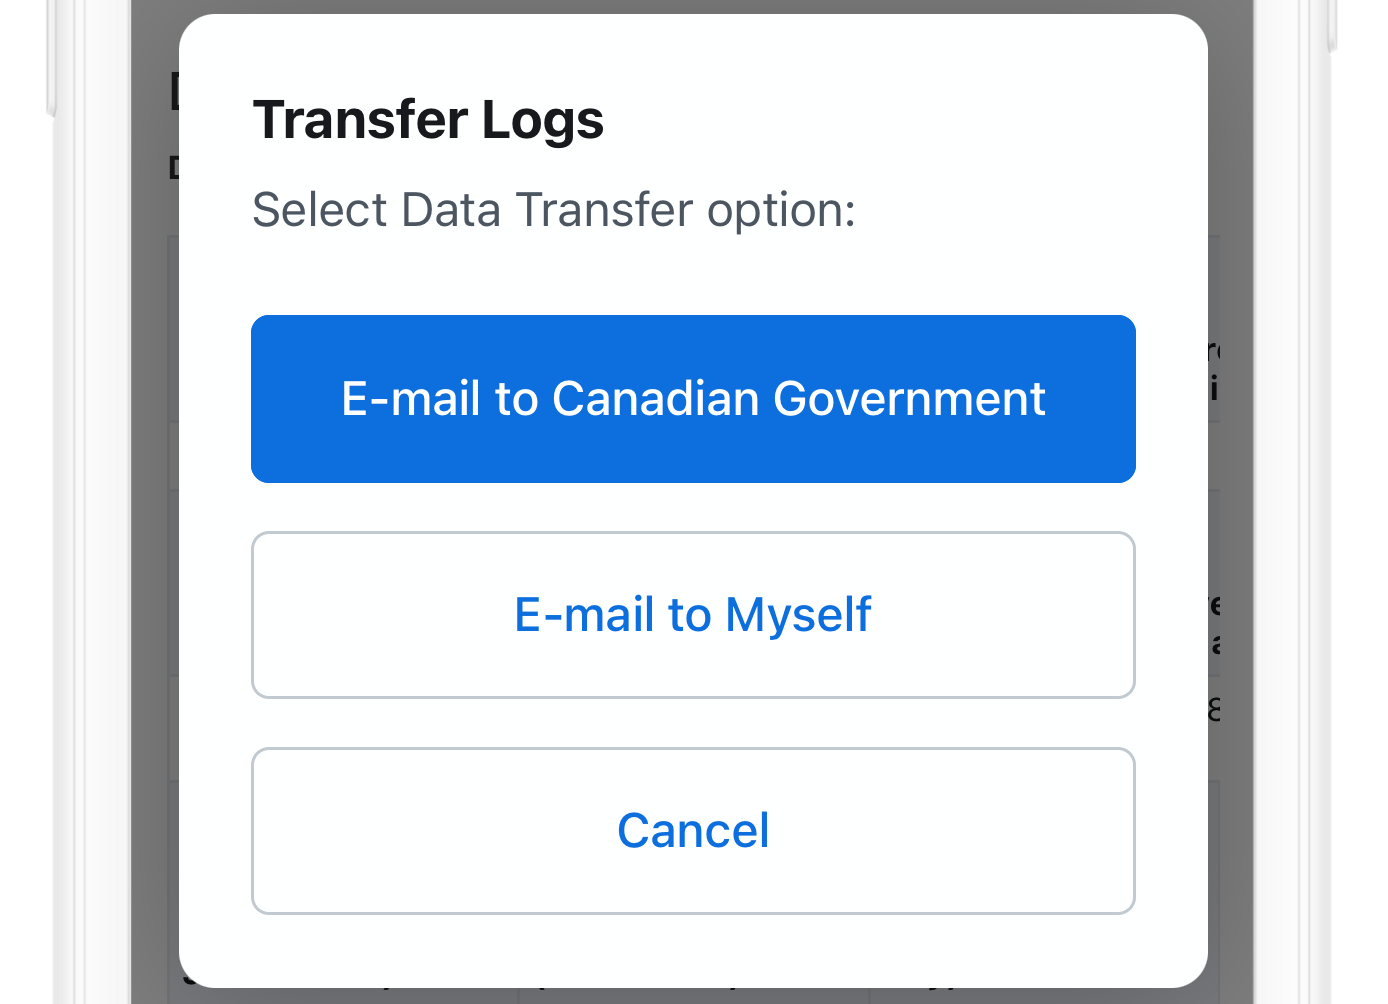The width and height of the screenshot is (1388, 1004).
Task: Click the Select Data Transfer option text
Action: (554, 209)
